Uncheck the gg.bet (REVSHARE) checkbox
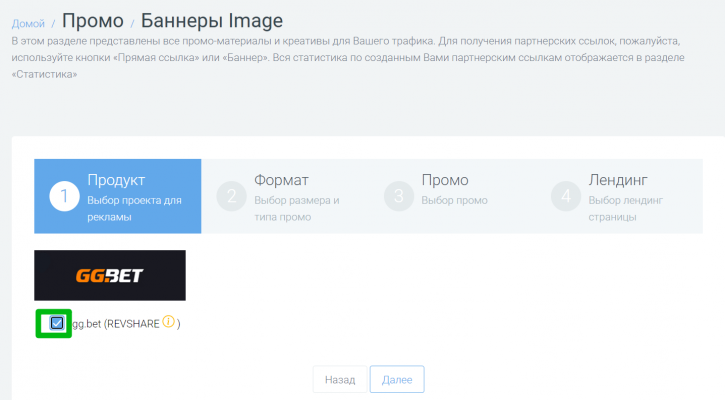The image size is (725, 400). [x=57, y=323]
